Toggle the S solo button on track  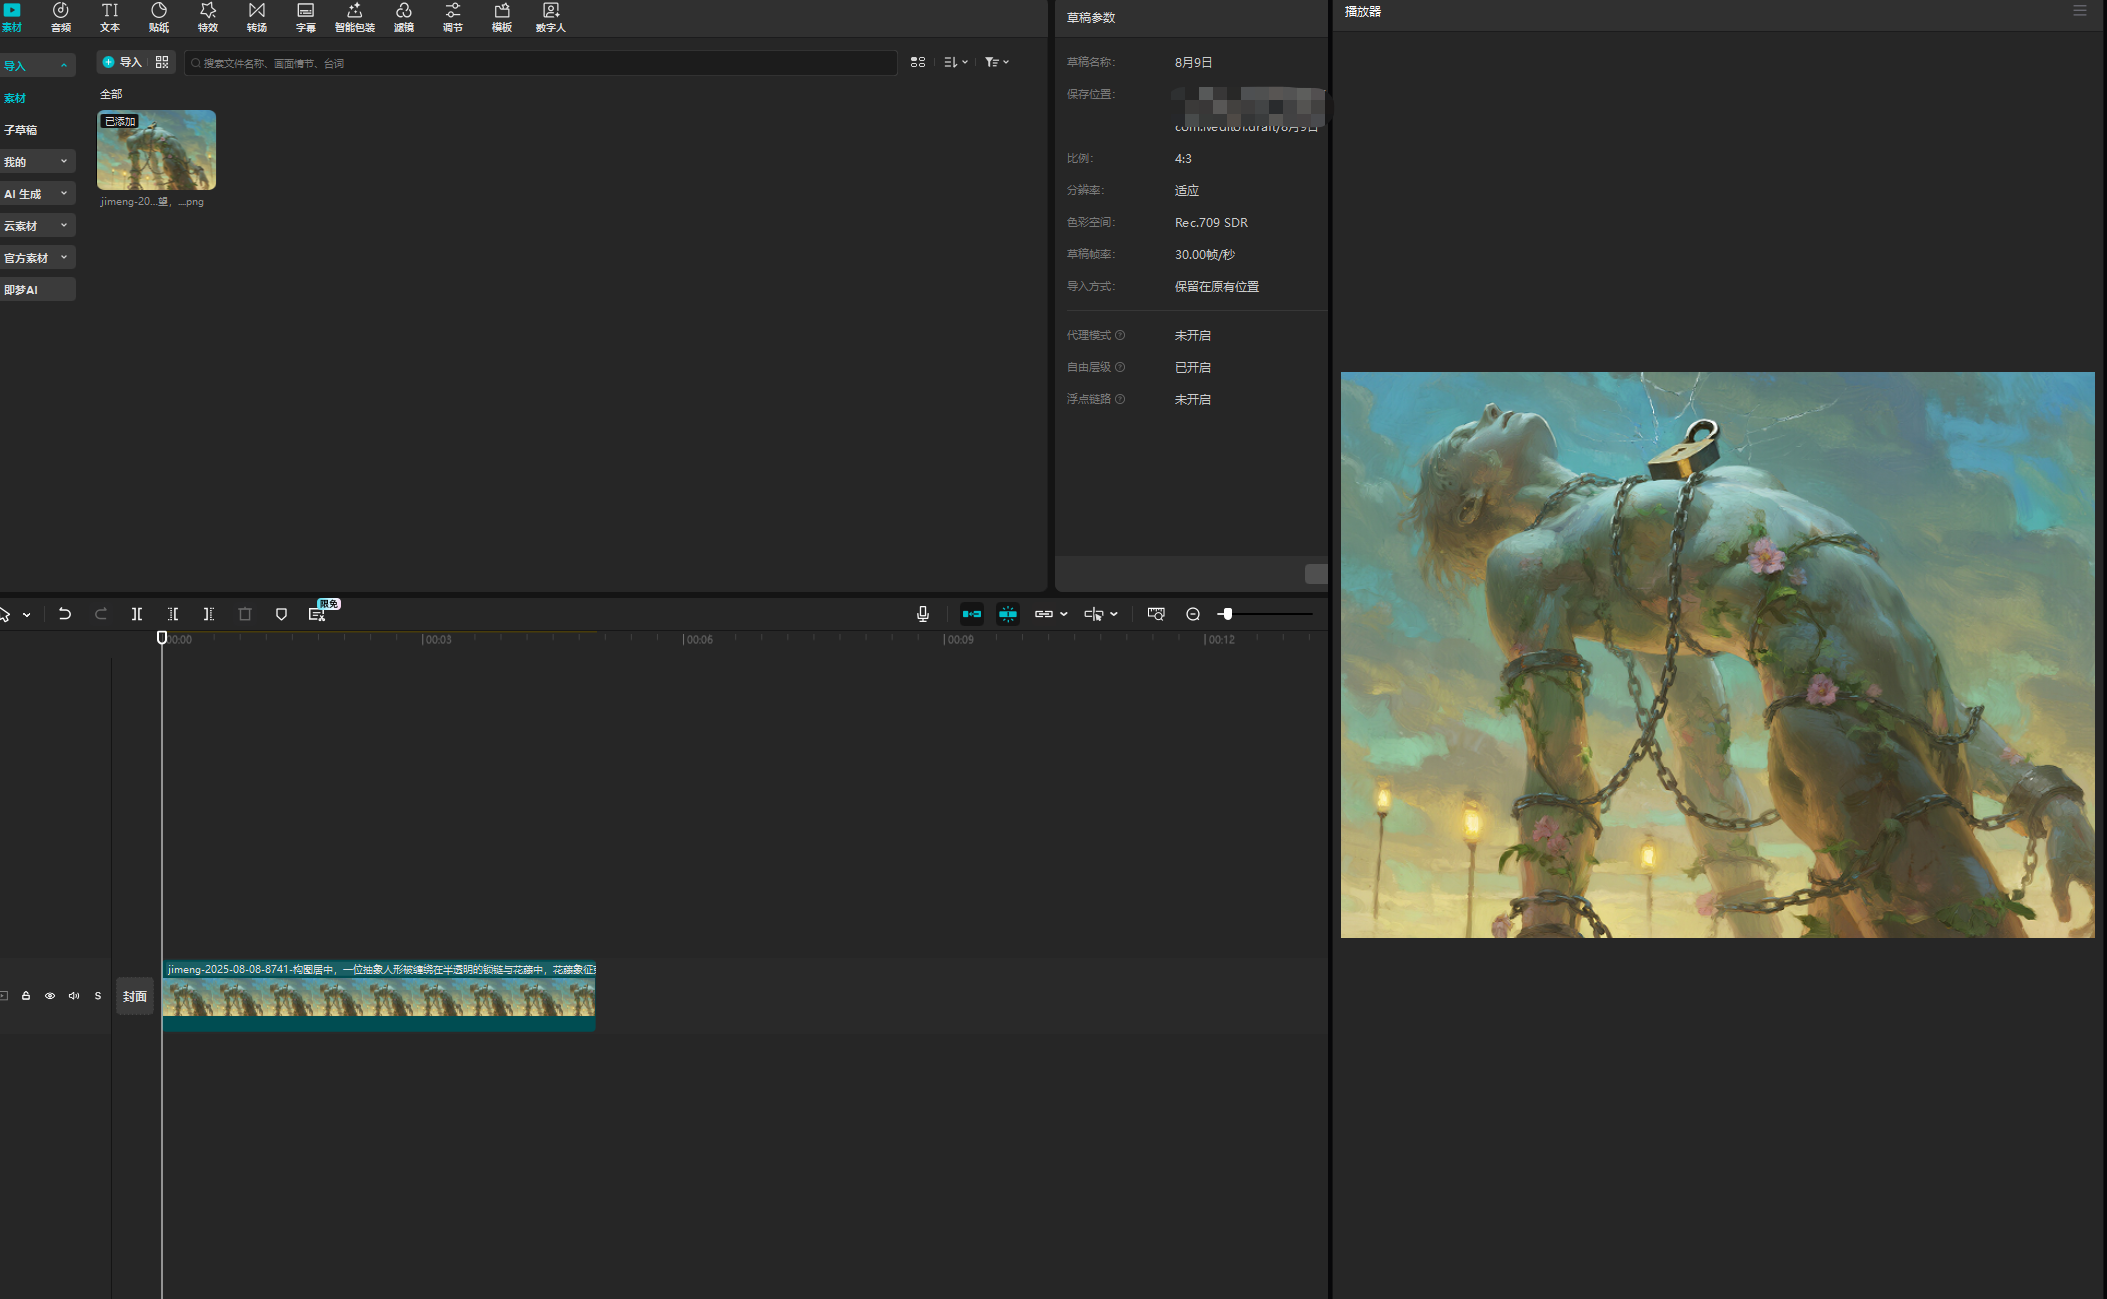click(x=98, y=996)
